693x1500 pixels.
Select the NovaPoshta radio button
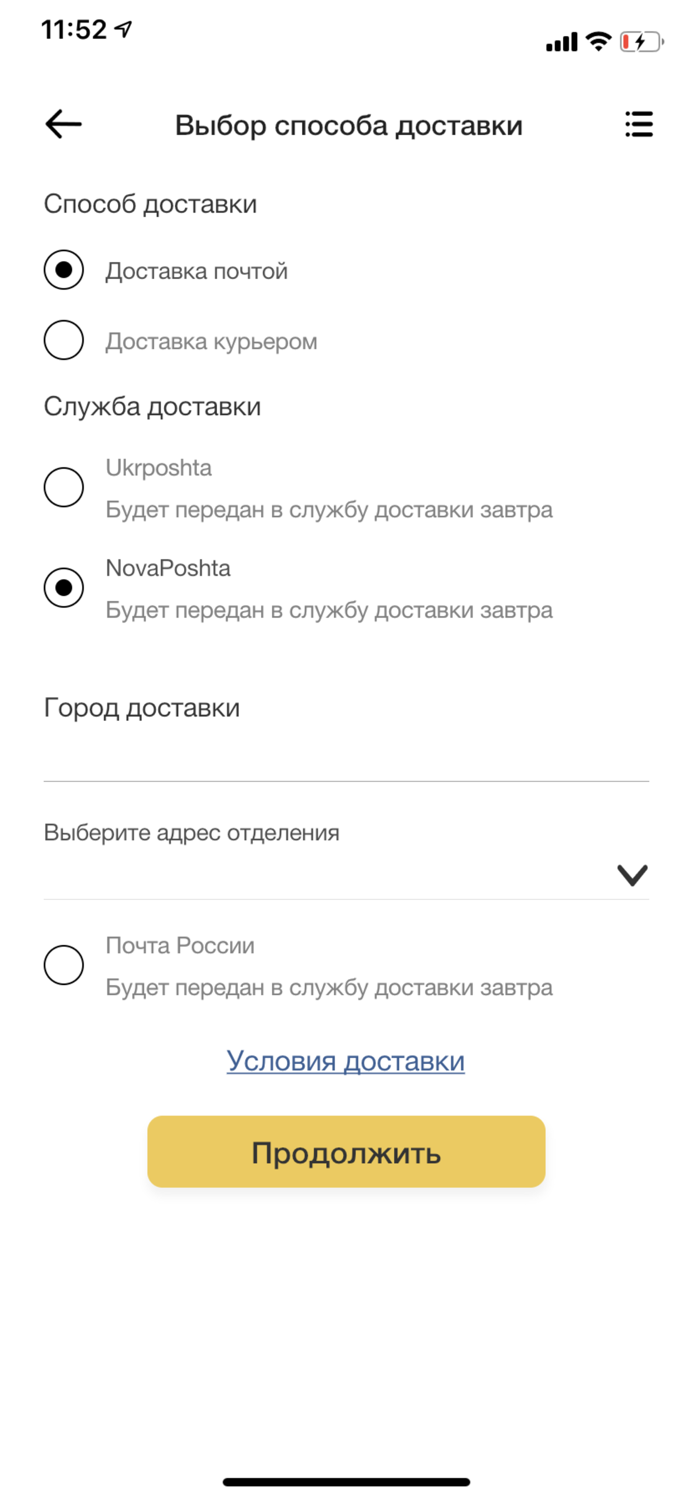tap(63, 587)
